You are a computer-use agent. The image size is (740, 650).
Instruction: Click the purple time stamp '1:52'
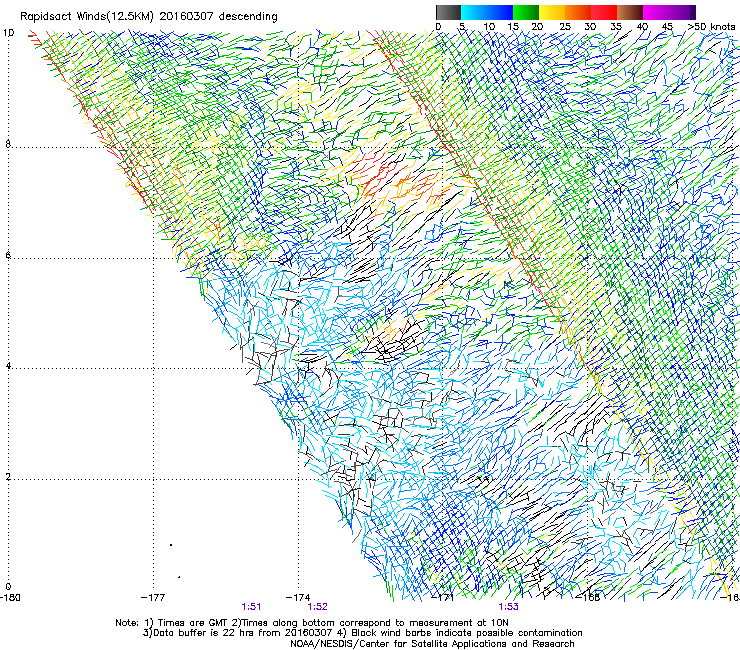click(317, 607)
